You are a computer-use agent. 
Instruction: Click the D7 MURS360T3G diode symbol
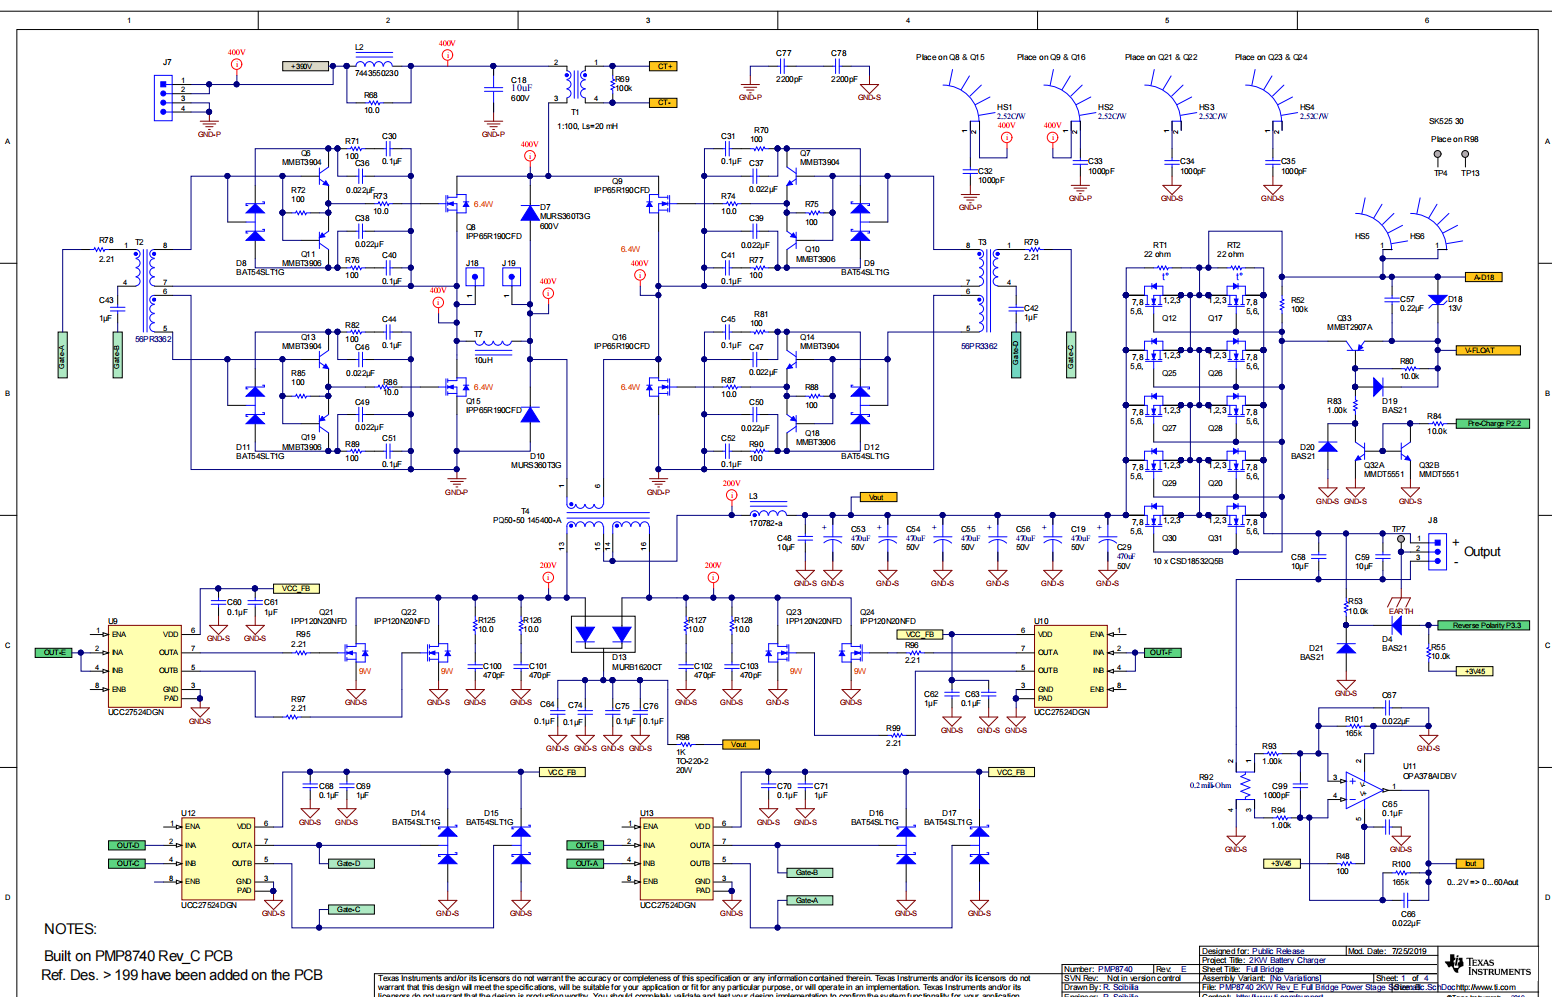point(530,212)
